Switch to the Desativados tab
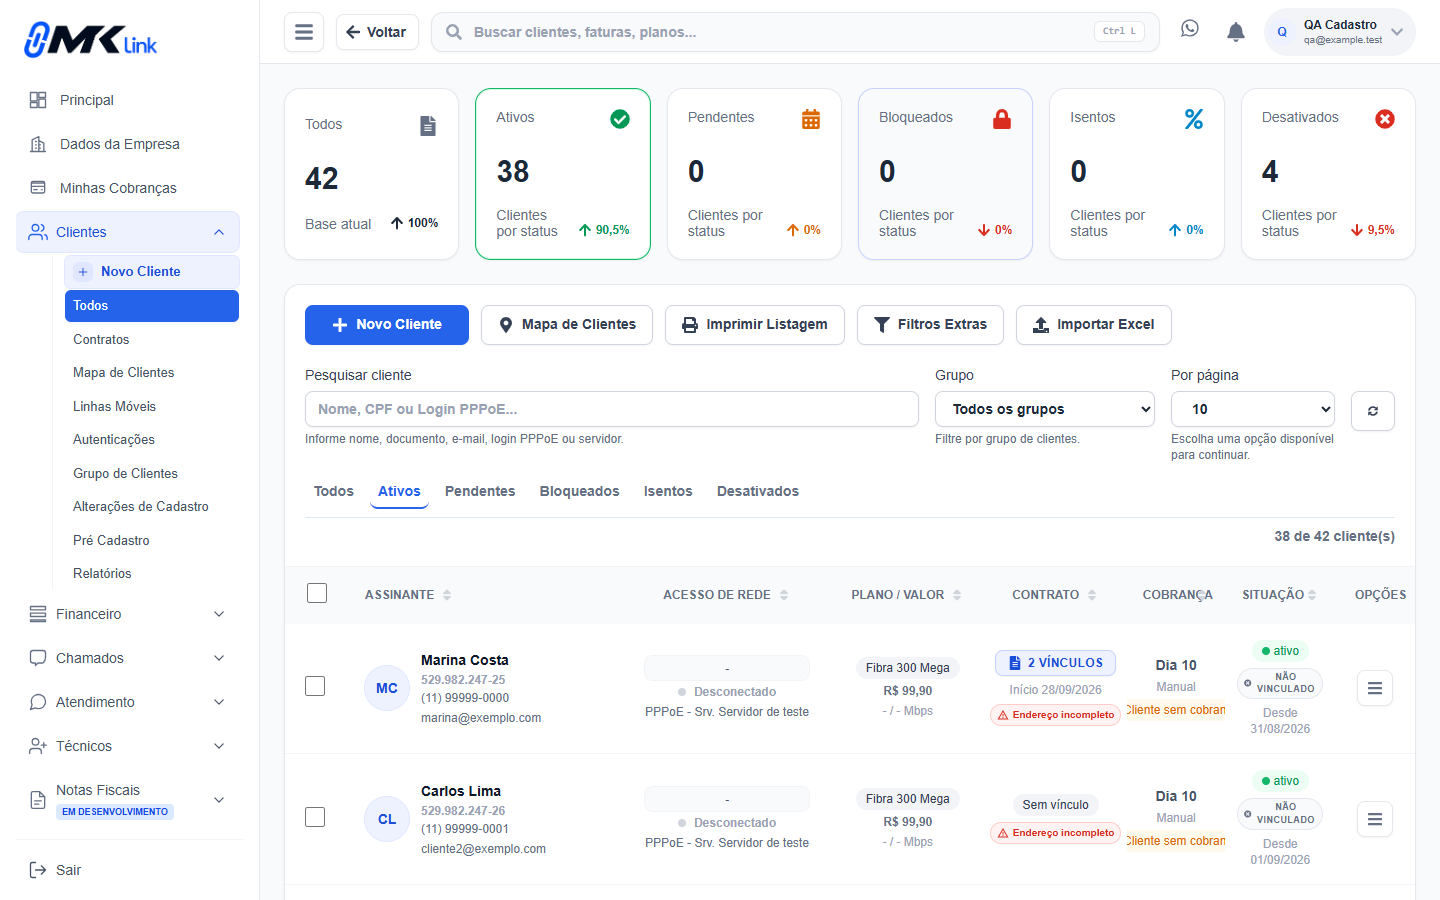Image resolution: width=1440 pixels, height=900 pixels. coord(758,491)
